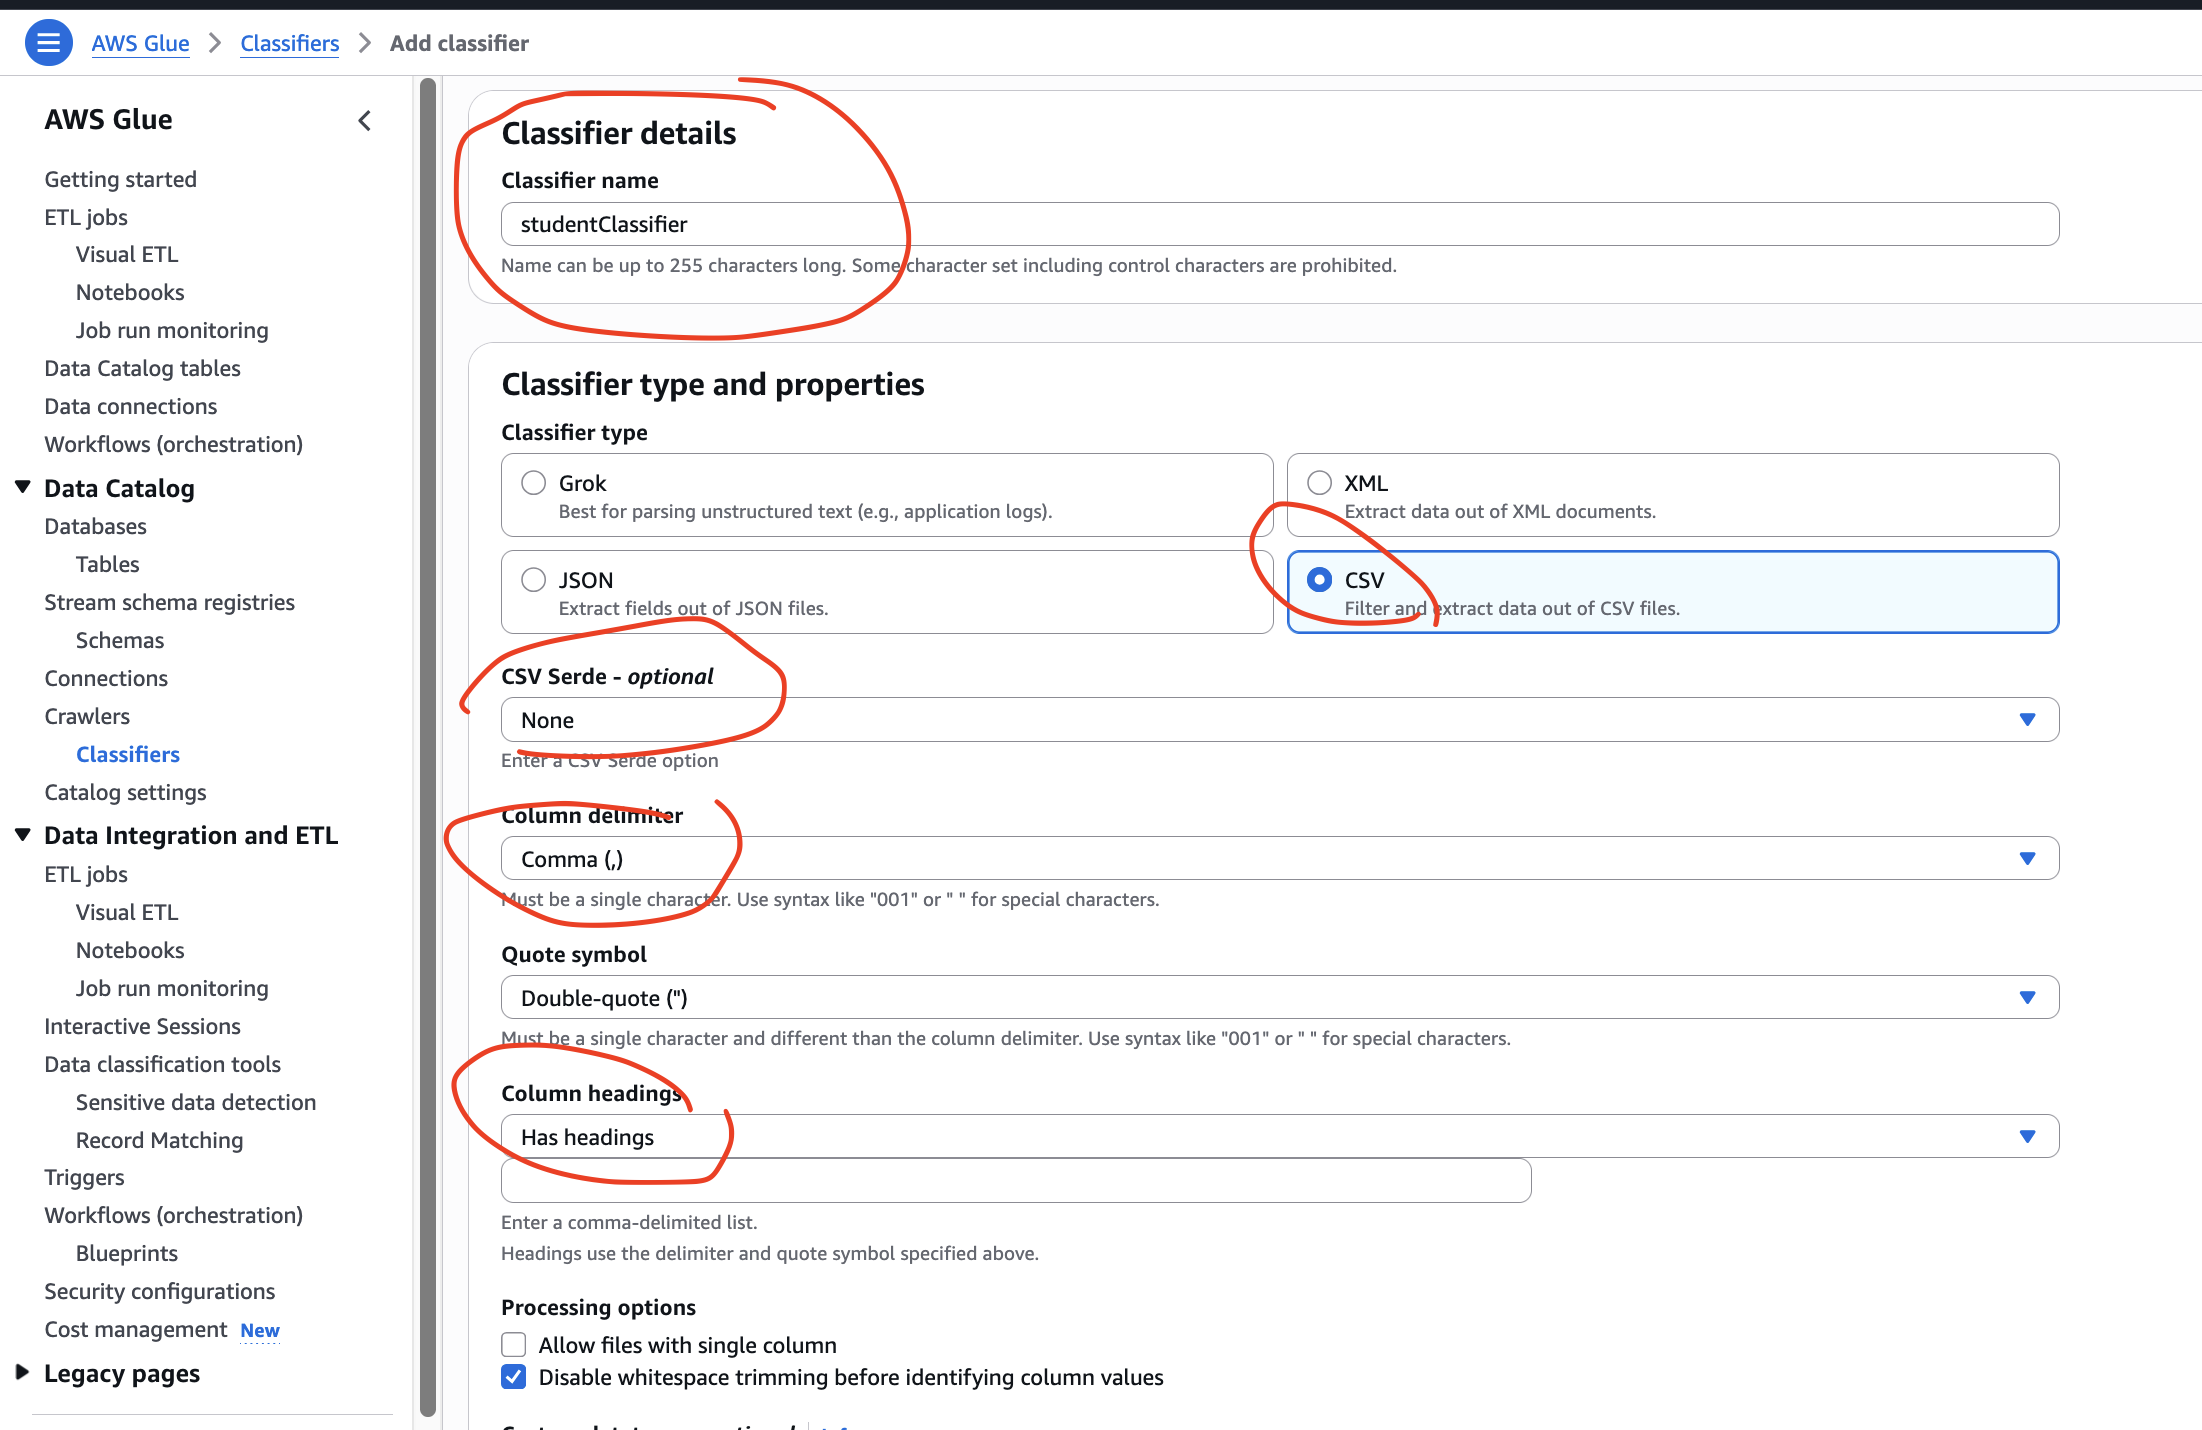
Task: Click the classifier name input field
Action: point(1280,223)
